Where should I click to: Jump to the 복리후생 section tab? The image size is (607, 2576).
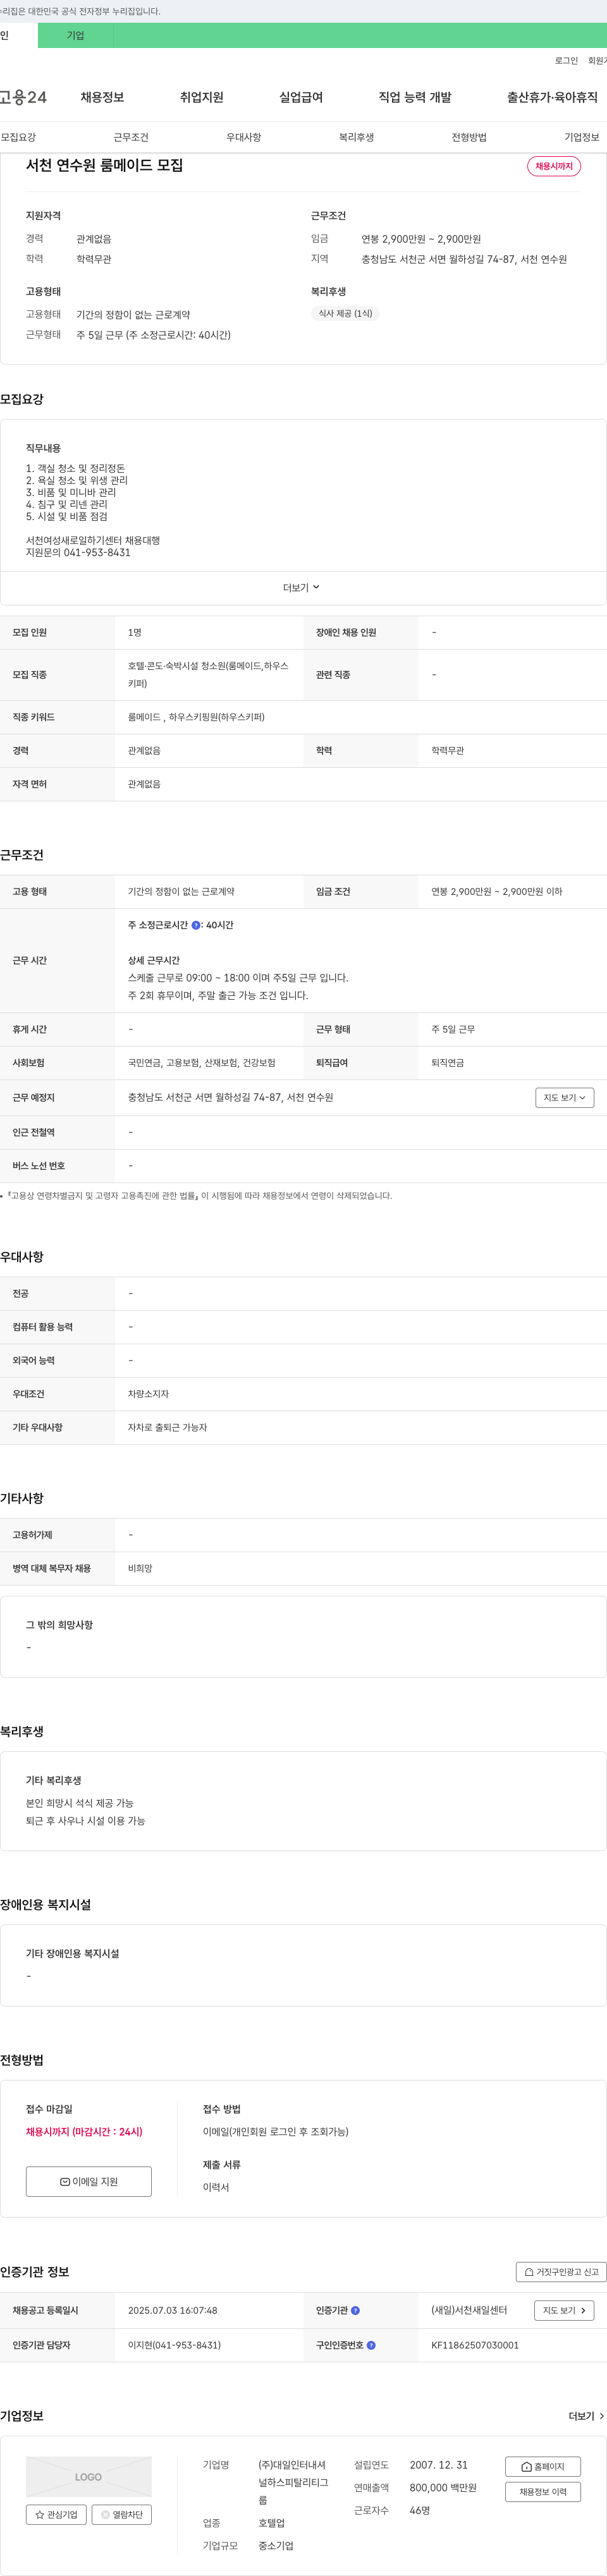coord(356,137)
